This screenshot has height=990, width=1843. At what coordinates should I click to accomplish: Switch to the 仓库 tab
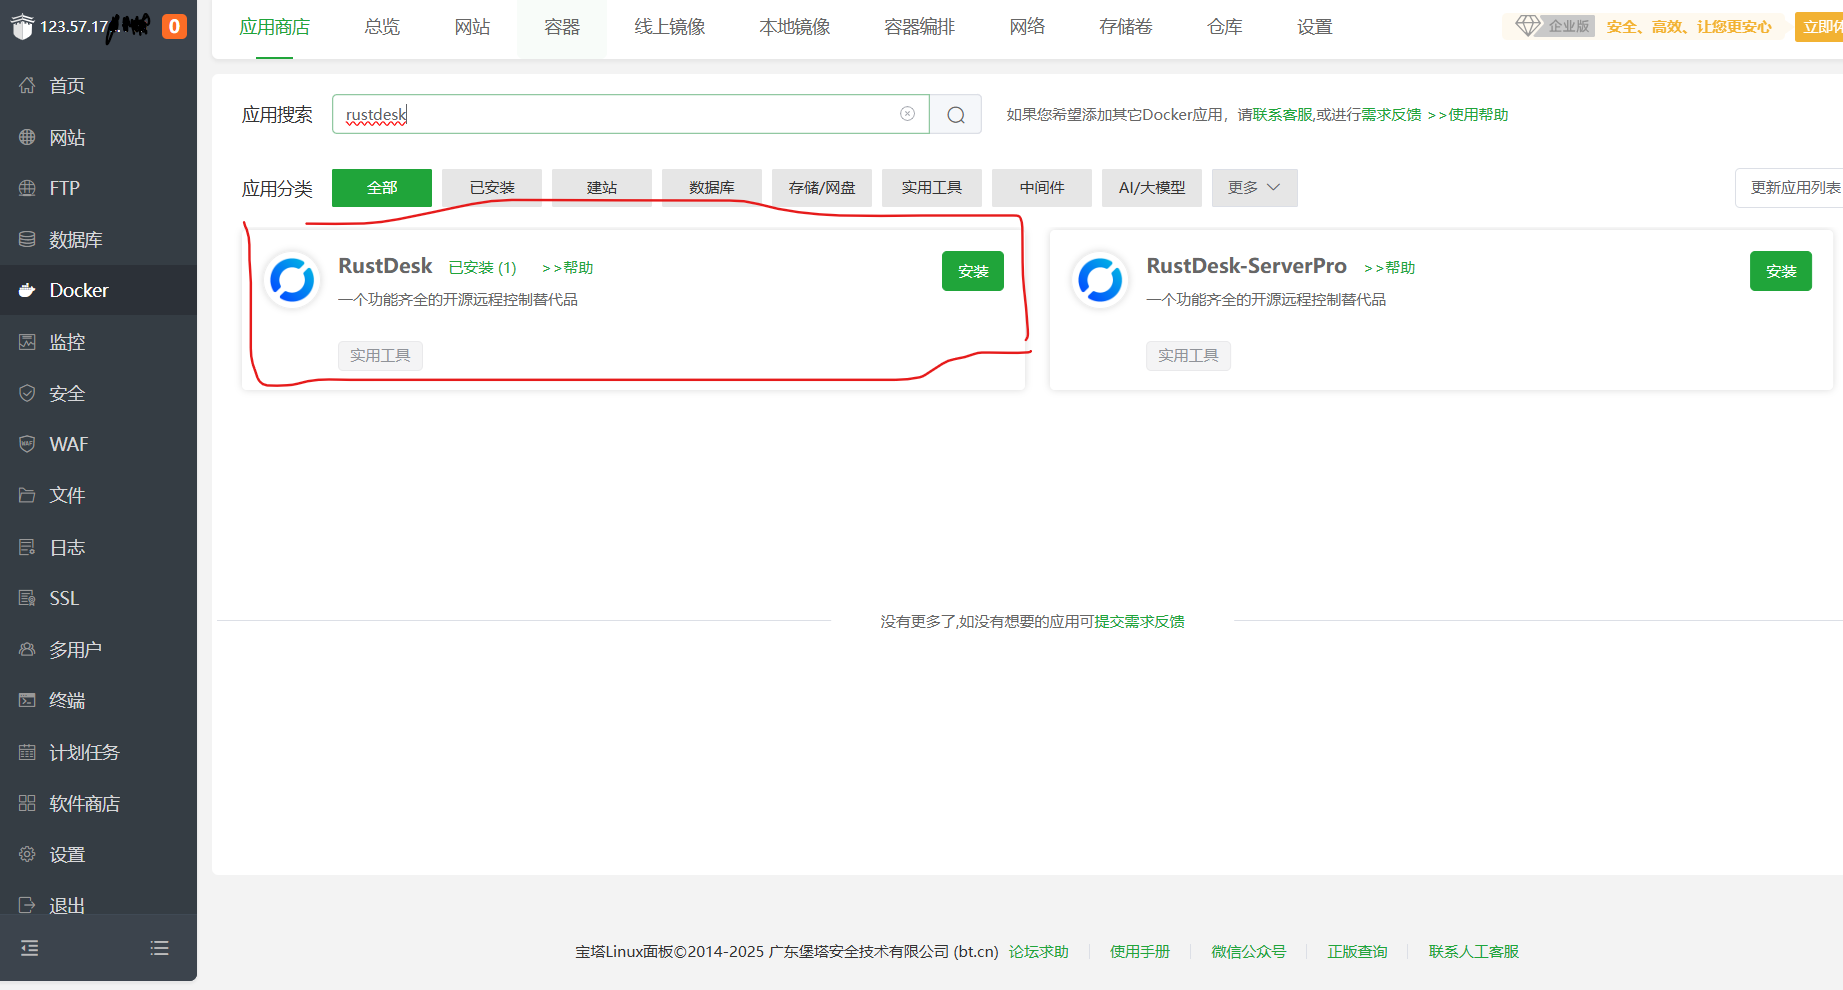pos(1225,27)
